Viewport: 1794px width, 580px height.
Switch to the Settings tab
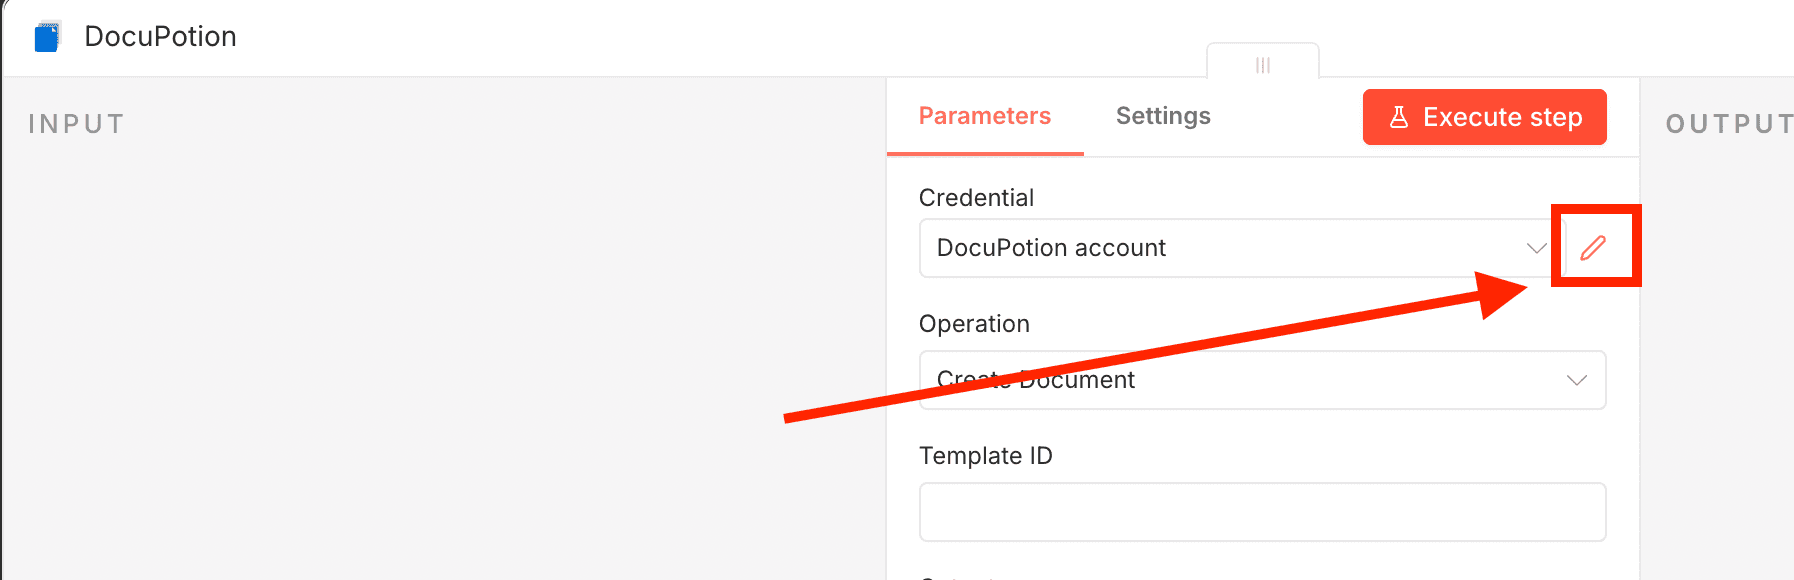click(x=1163, y=116)
